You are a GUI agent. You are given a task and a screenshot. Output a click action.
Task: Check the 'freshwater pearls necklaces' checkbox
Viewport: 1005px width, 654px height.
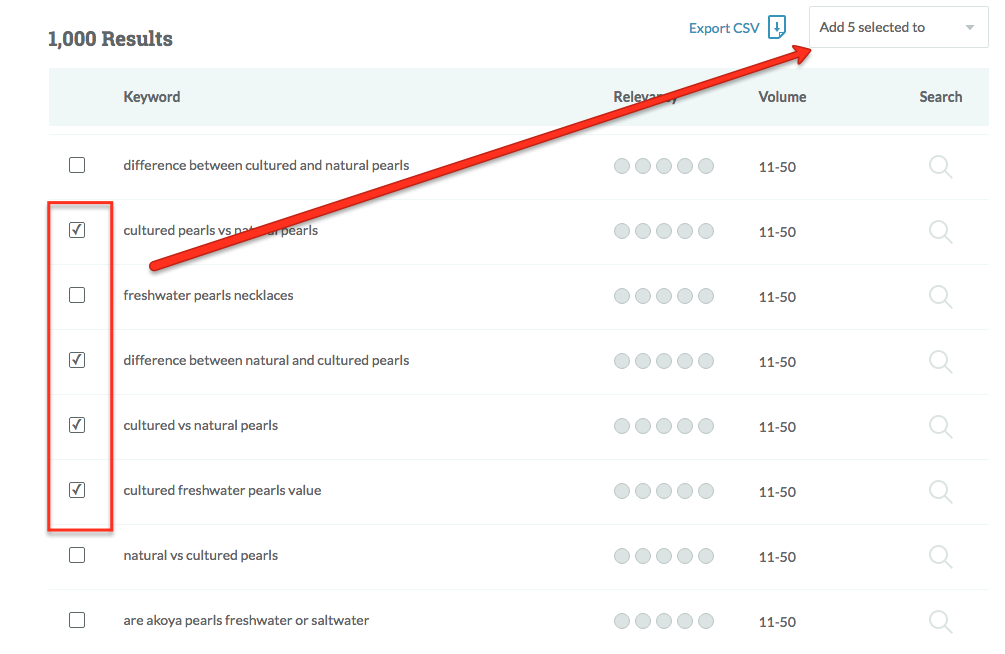[x=77, y=295]
